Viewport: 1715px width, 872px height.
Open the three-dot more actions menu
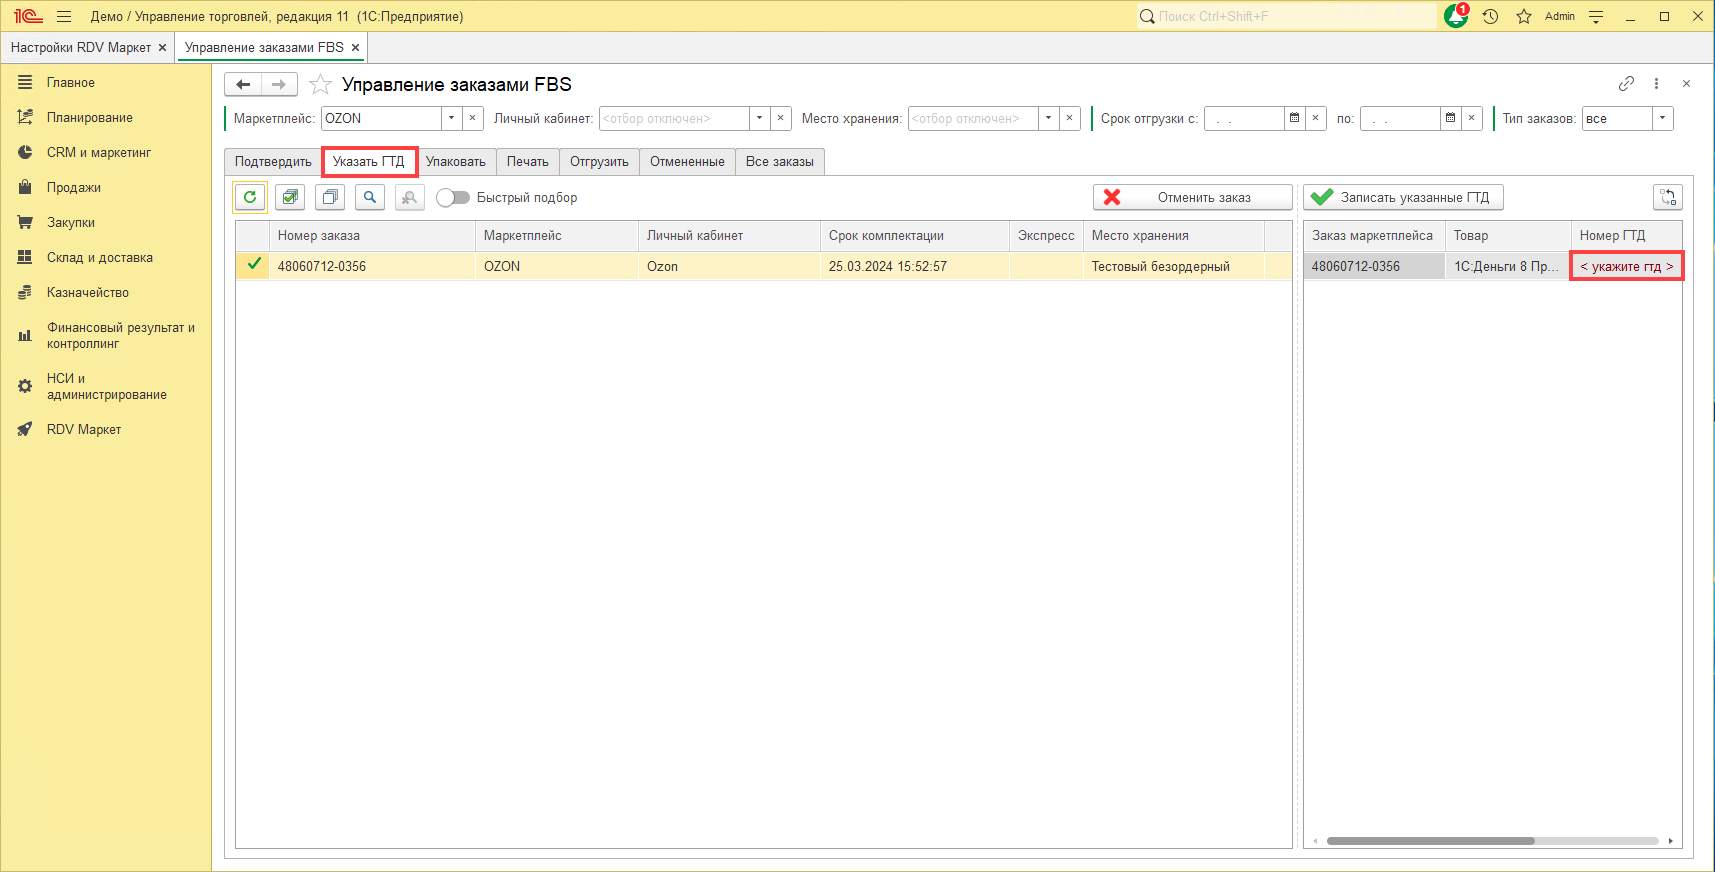coord(1656,84)
